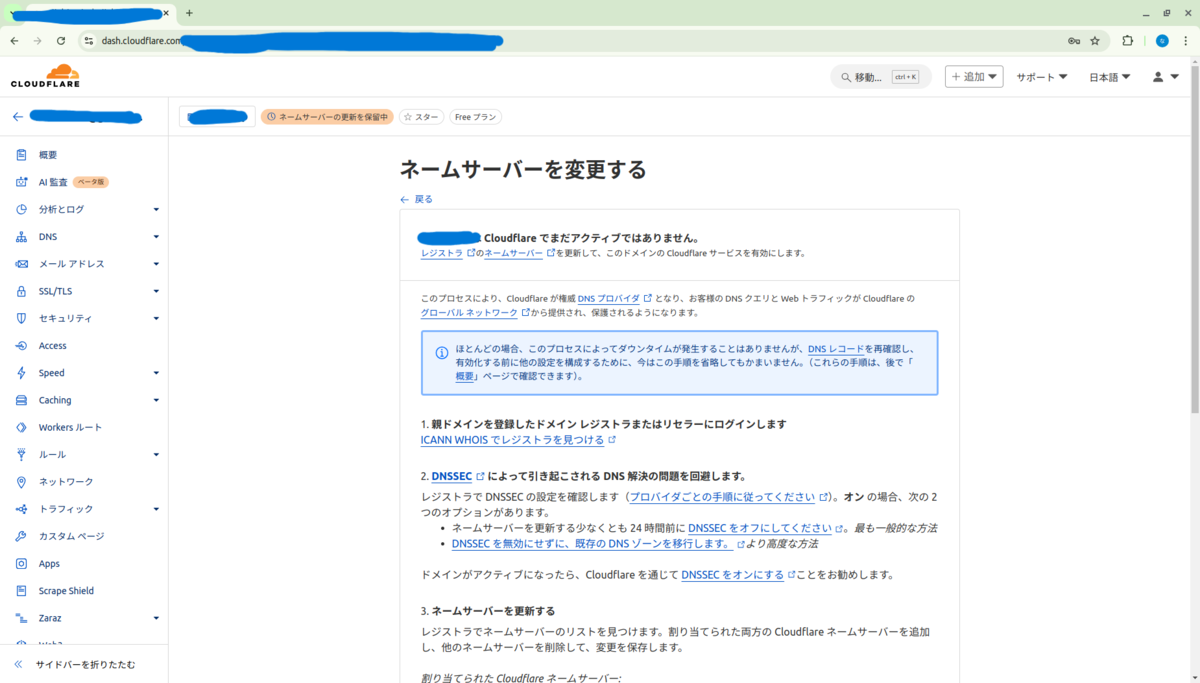Viewport: 1200px width, 683px height.
Task: Bookmark this page with the star icon
Action: [x=1095, y=41]
